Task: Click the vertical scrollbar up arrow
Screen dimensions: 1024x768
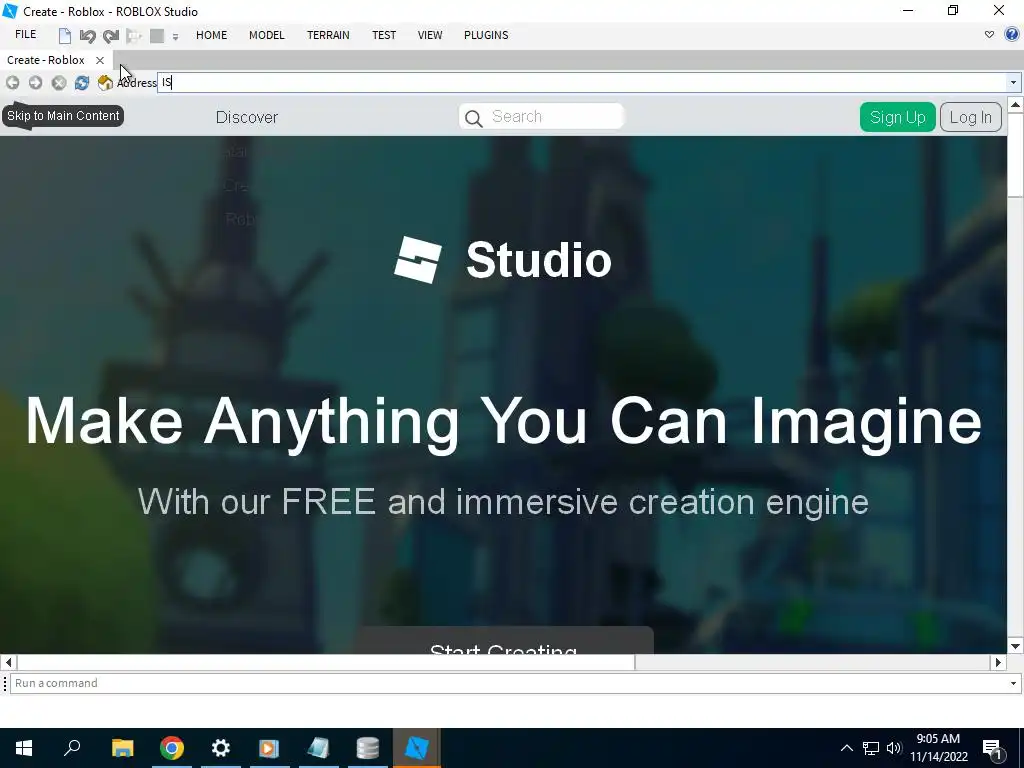Action: (1015, 104)
